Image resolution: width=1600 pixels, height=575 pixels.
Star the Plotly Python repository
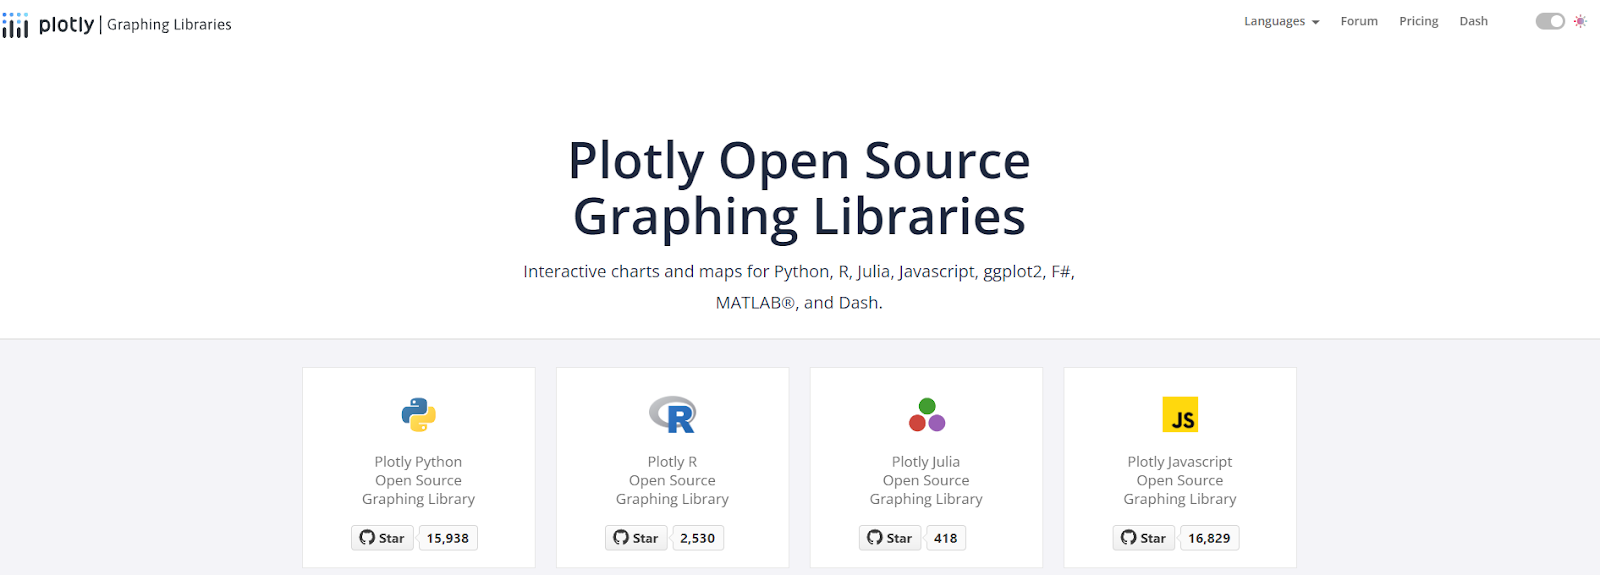(382, 538)
